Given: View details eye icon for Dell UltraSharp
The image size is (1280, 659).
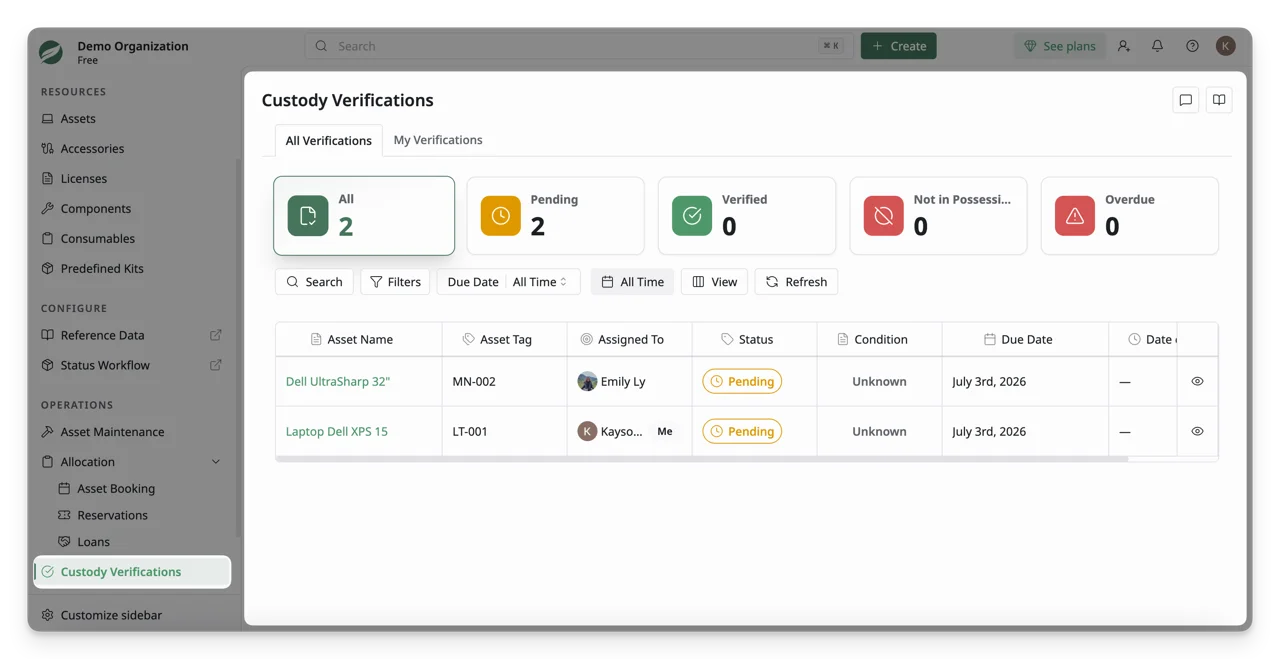Looking at the screenshot, I should (x=1197, y=381).
